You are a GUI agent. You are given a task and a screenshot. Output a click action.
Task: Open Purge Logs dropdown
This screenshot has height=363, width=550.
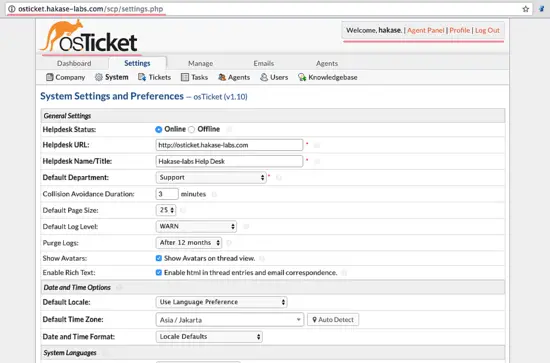pyautogui.click(x=189, y=242)
